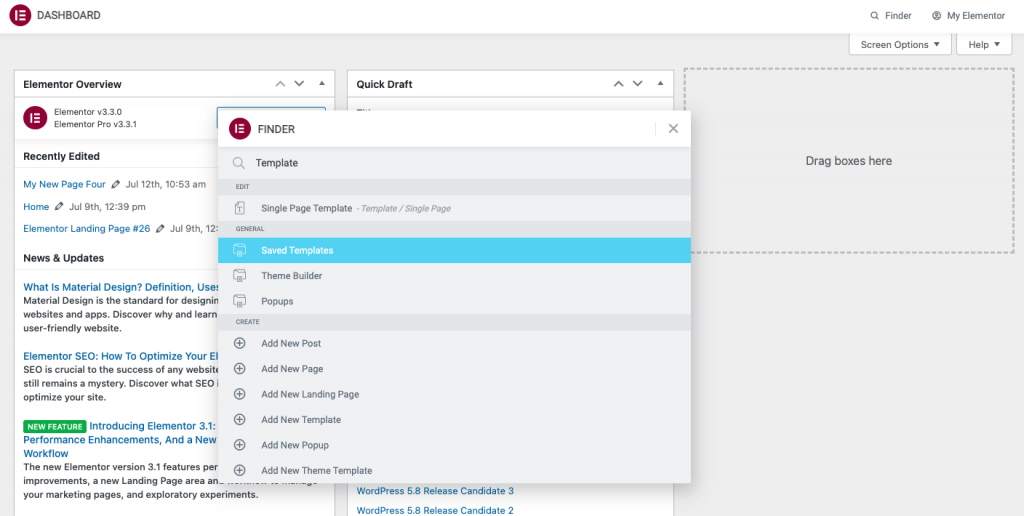Image resolution: width=1024 pixels, height=516 pixels.
Task: Close the Finder dialog
Action: coord(673,129)
